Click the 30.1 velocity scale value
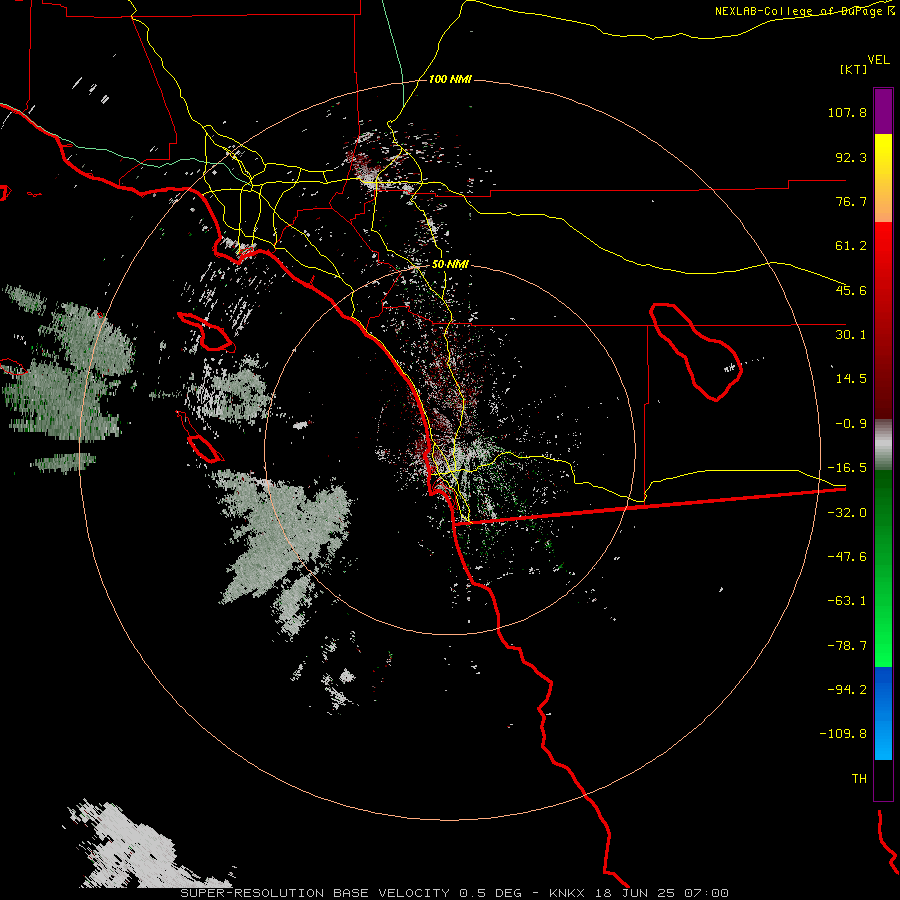Viewport: 900px width, 900px height. [x=851, y=335]
